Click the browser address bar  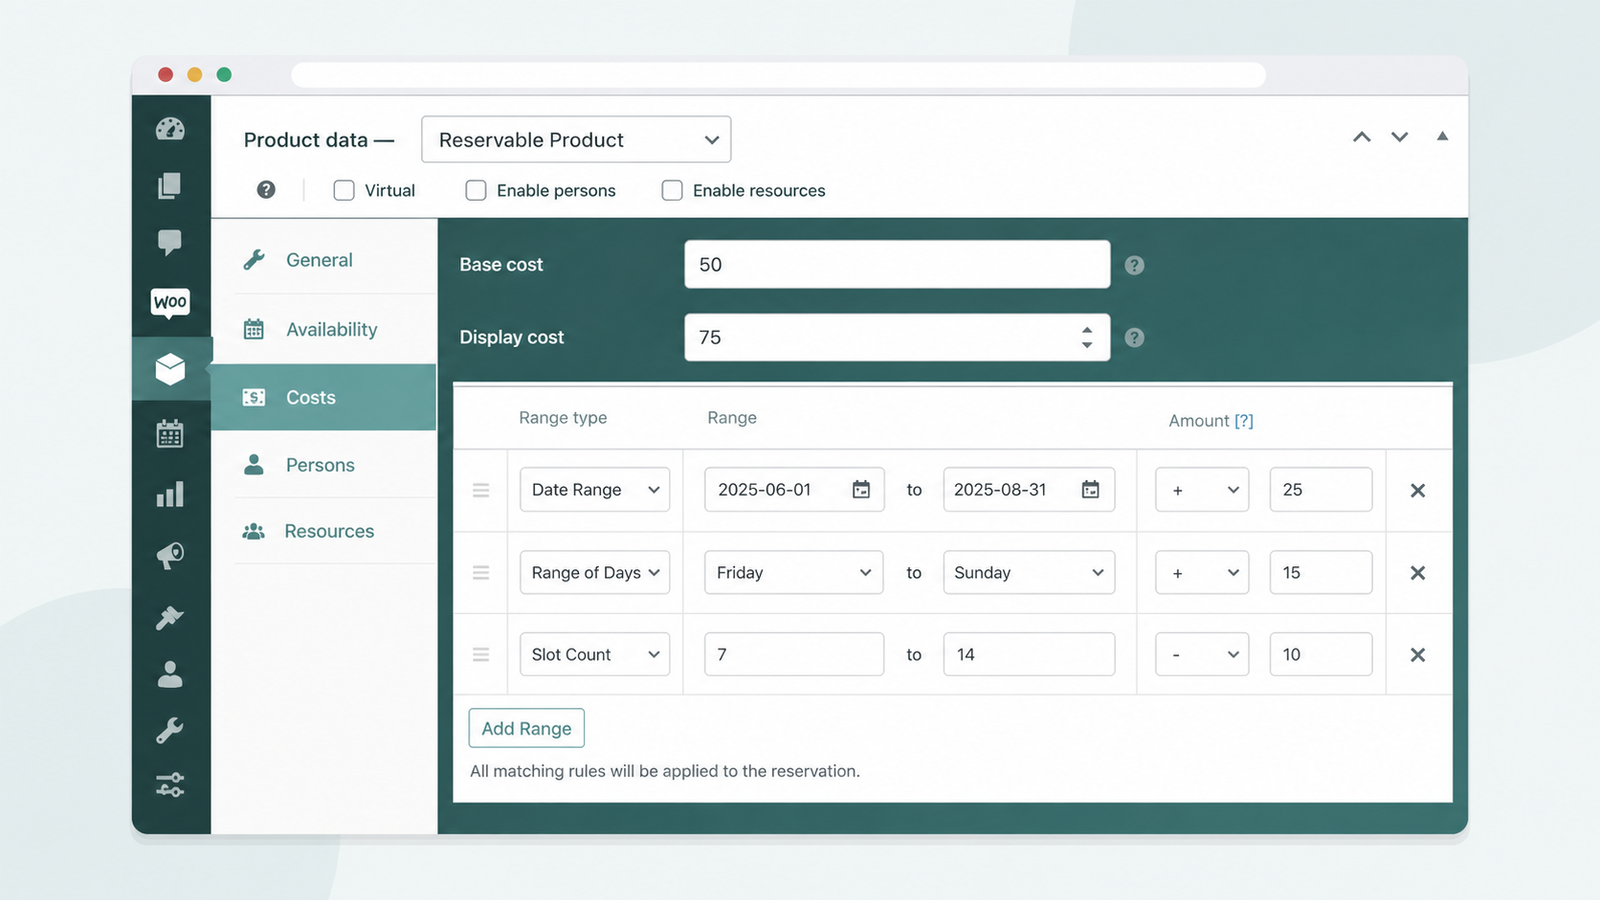778,75
